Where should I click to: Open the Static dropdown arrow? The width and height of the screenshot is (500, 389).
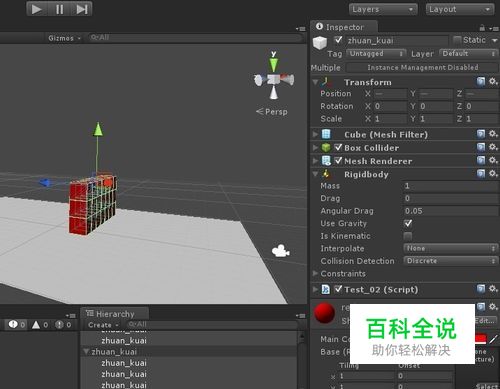(495, 41)
